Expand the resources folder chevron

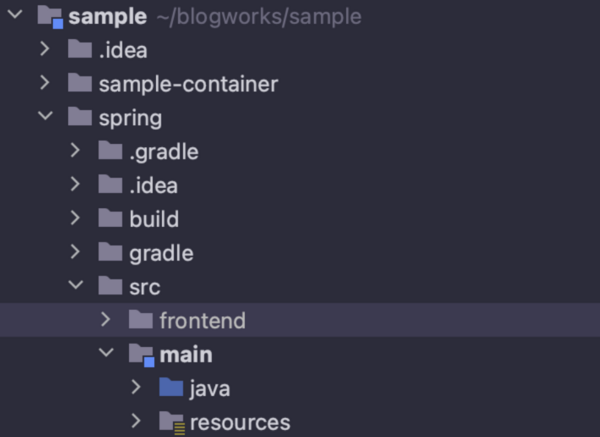pos(135,421)
